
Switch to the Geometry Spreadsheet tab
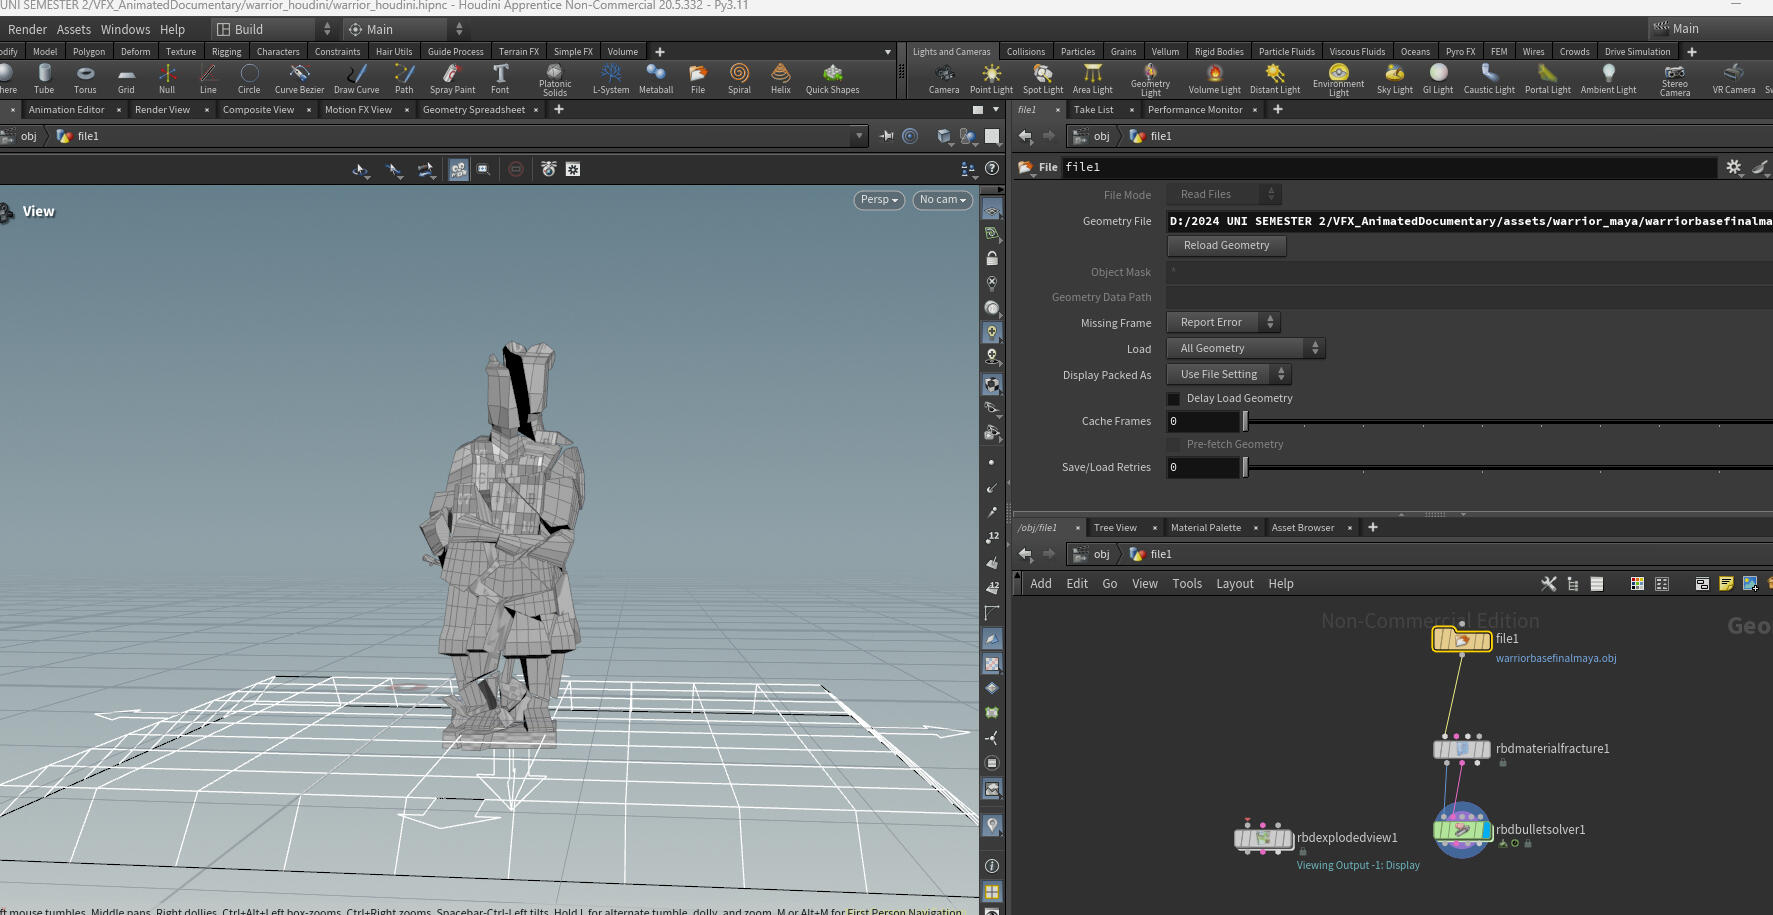coord(473,110)
